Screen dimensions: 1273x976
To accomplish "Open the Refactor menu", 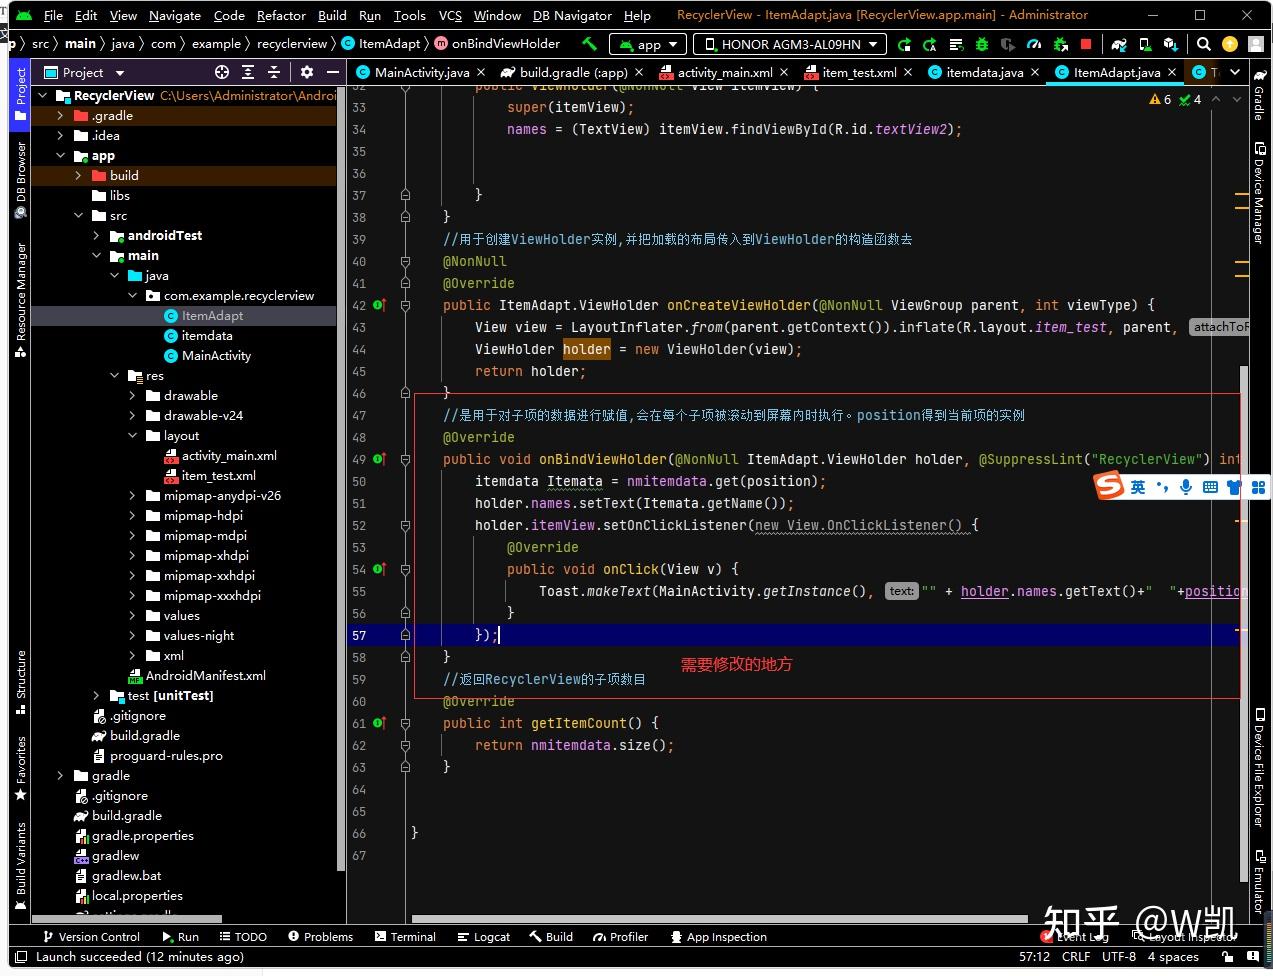I will (281, 15).
